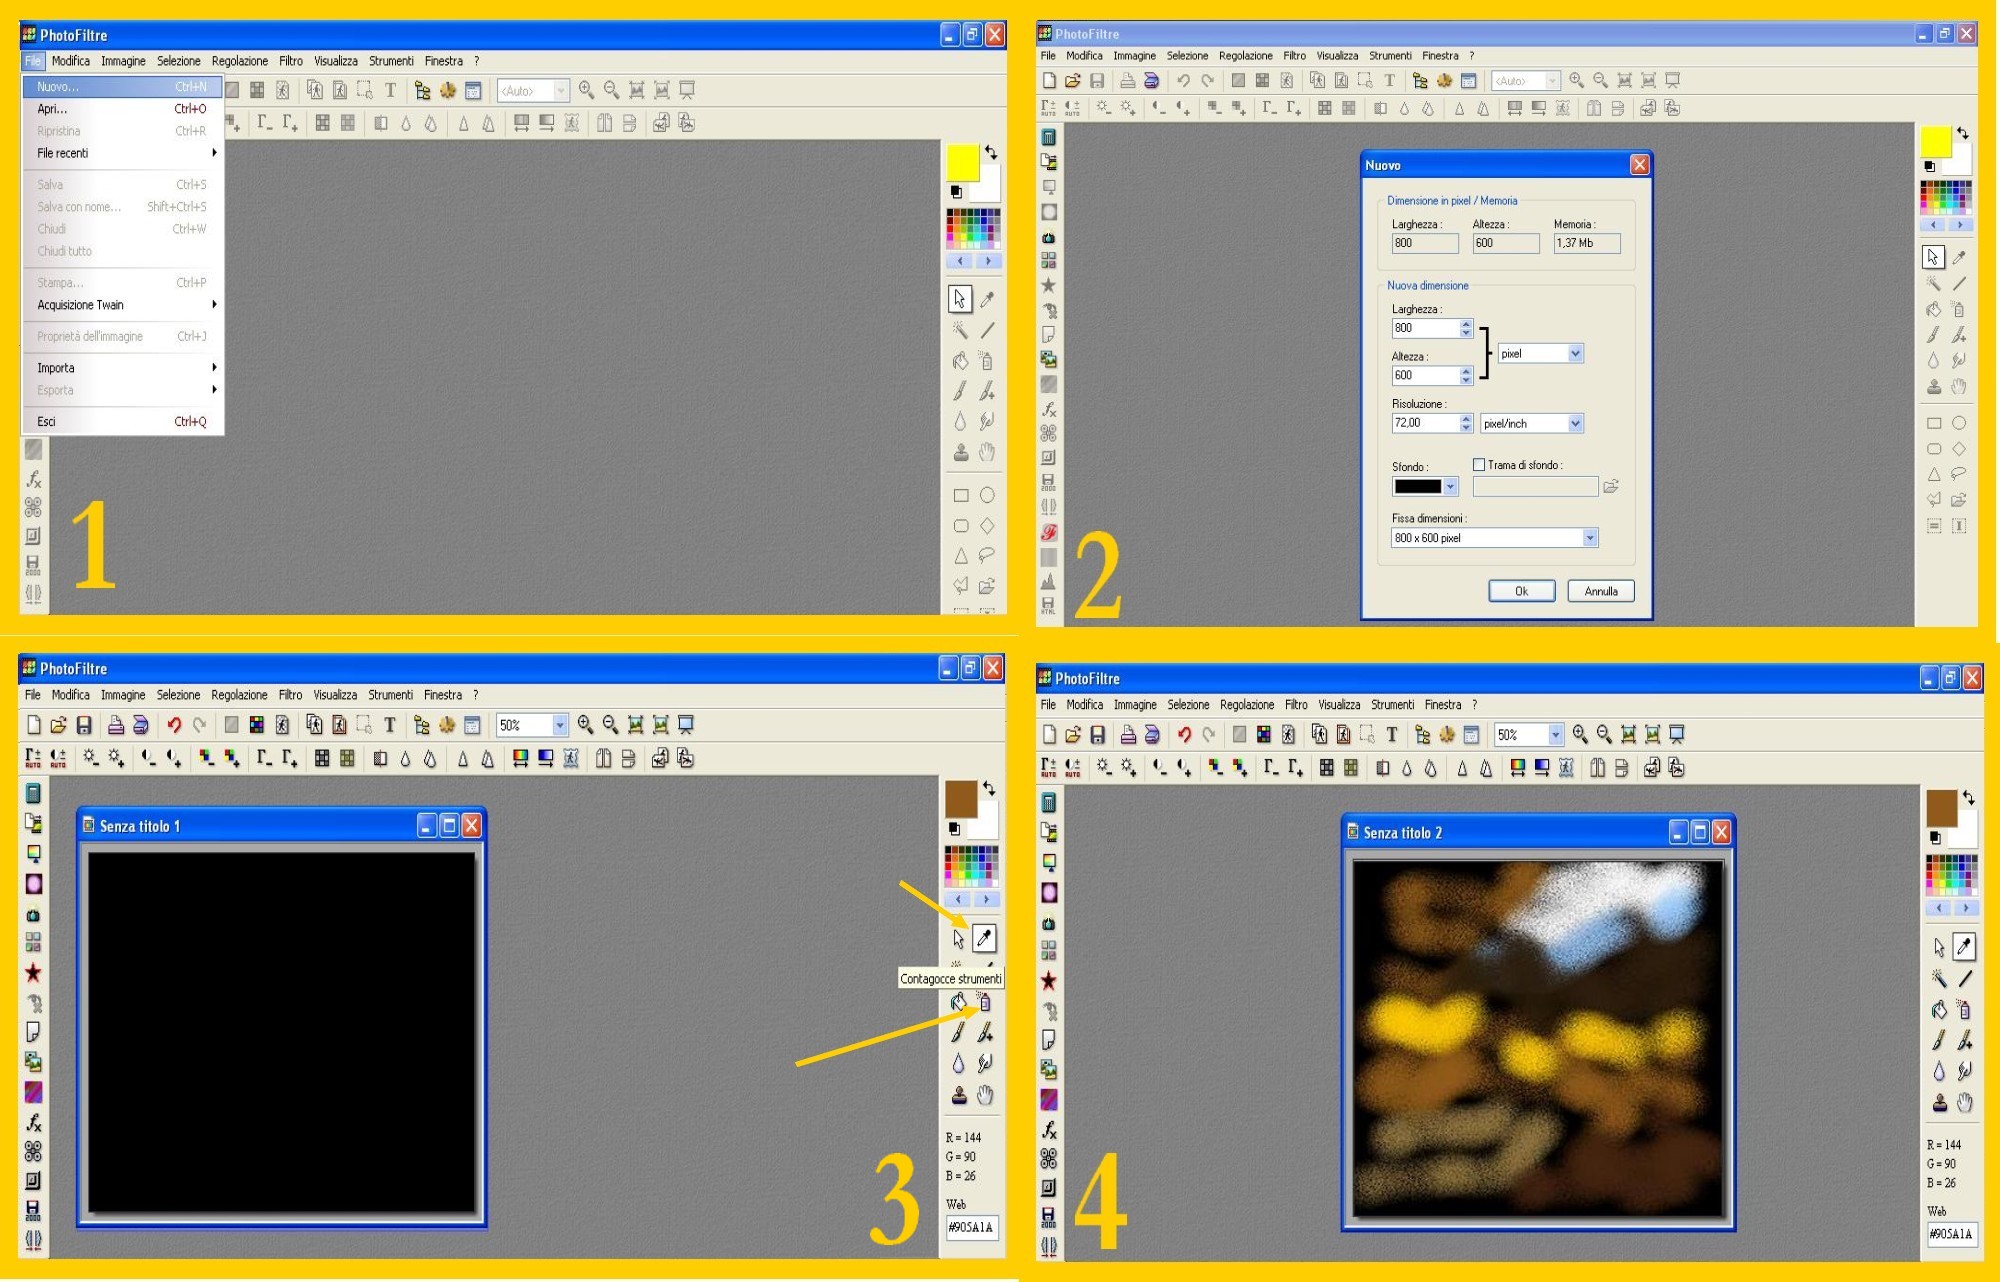
Task: Expand the File recenti submenu arrow
Action: pyautogui.click(x=214, y=153)
